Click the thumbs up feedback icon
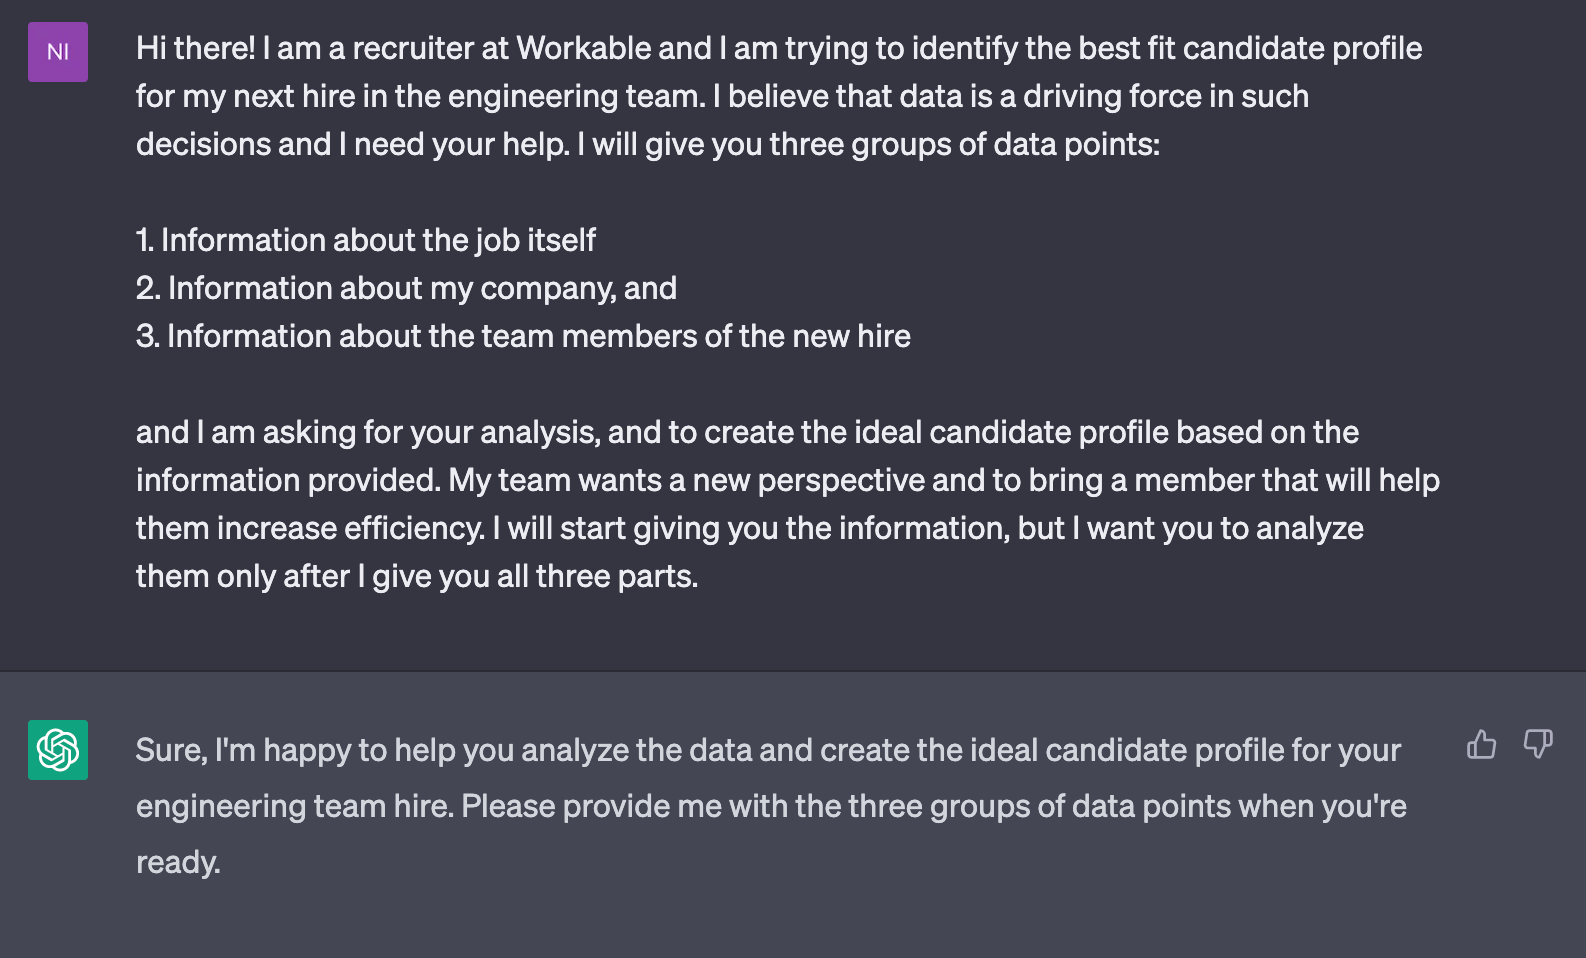The image size is (1586, 958). [x=1481, y=744]
